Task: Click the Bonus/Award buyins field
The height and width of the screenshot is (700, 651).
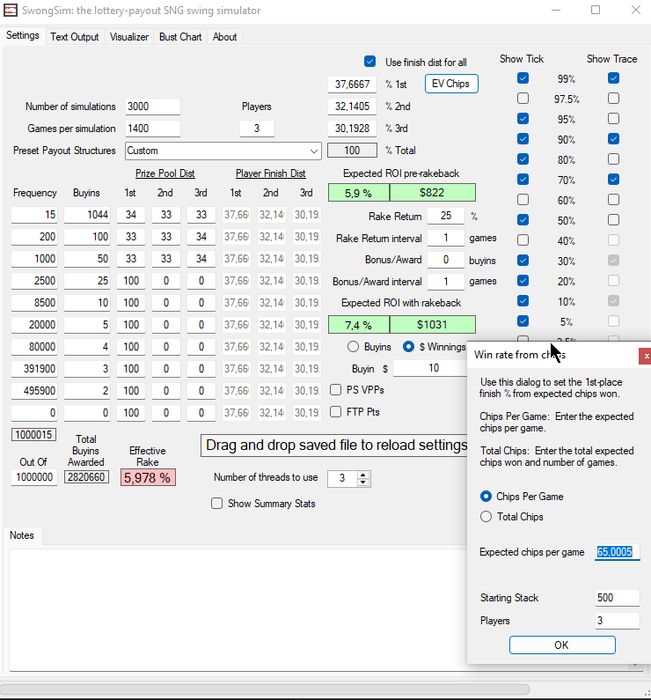Action: coord(446,260)
